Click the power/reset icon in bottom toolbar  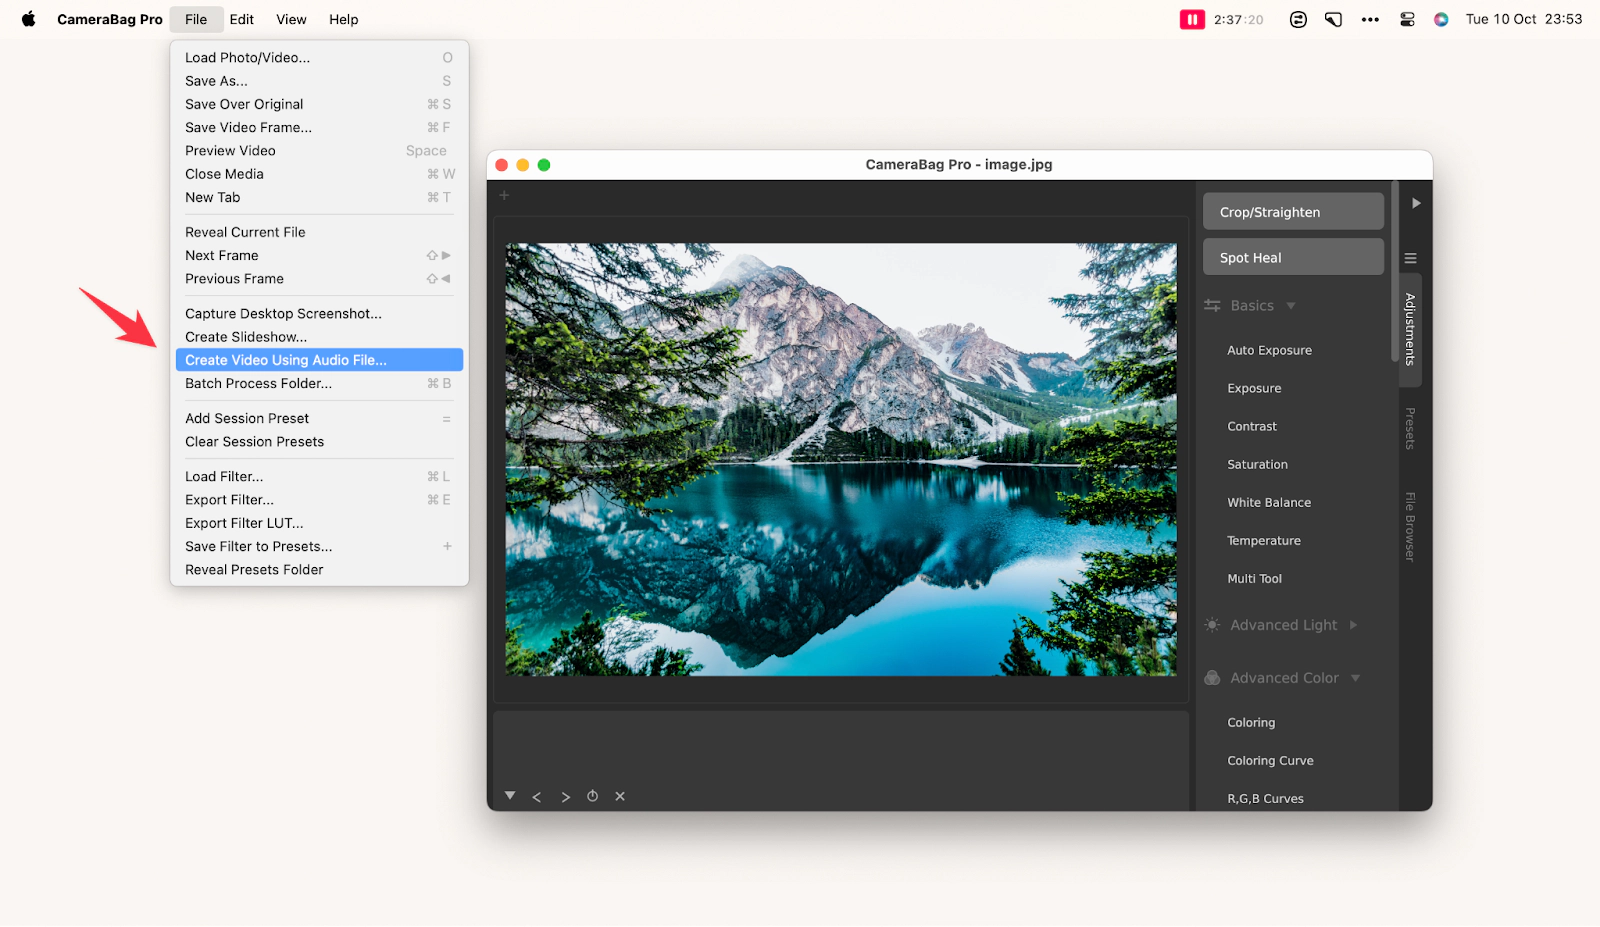592,796
